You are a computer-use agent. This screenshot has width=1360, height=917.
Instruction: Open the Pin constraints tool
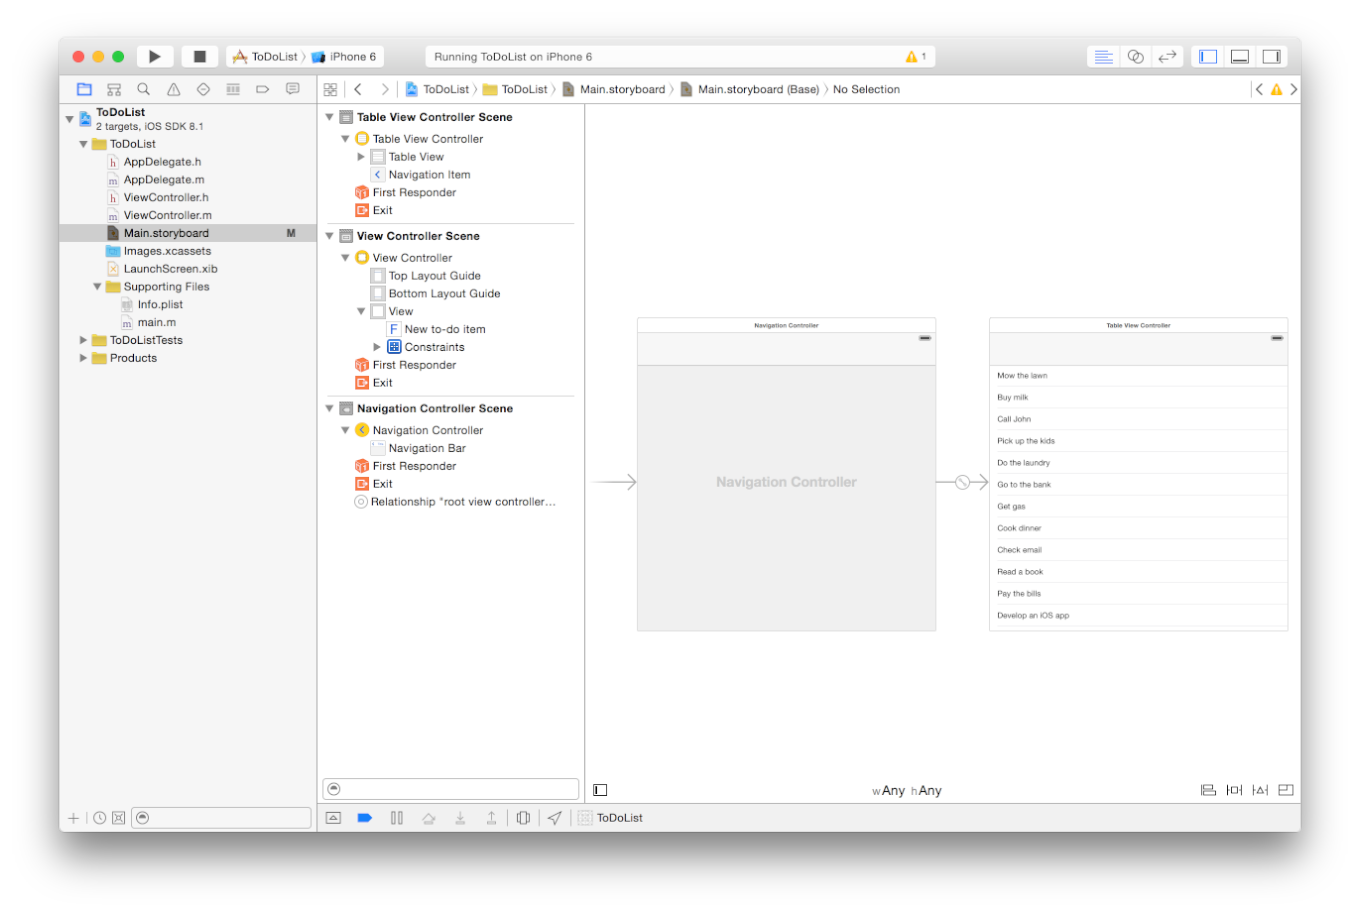tap(1234, 790)
